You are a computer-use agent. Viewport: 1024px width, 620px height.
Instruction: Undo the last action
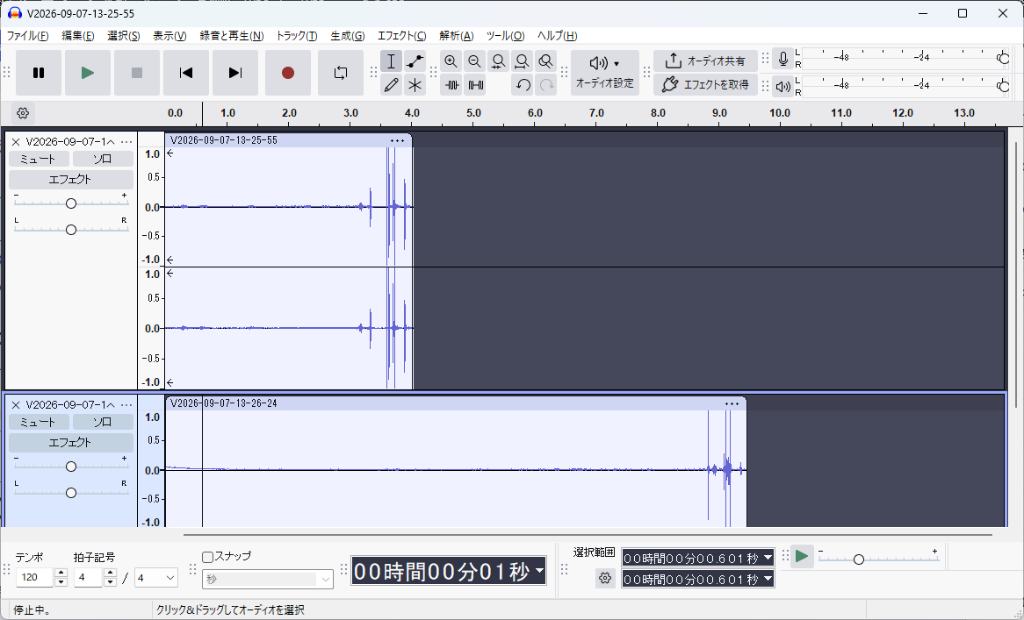[x=522, y=85]
